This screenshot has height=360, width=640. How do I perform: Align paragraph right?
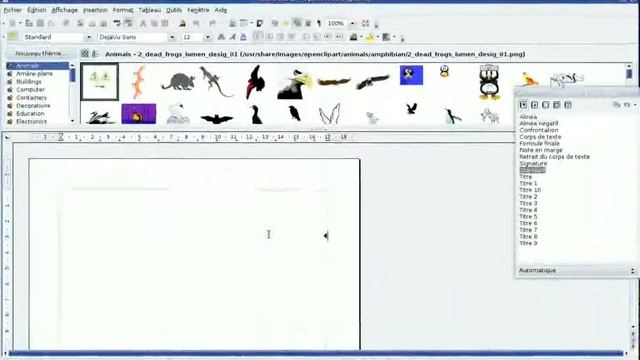280,37
